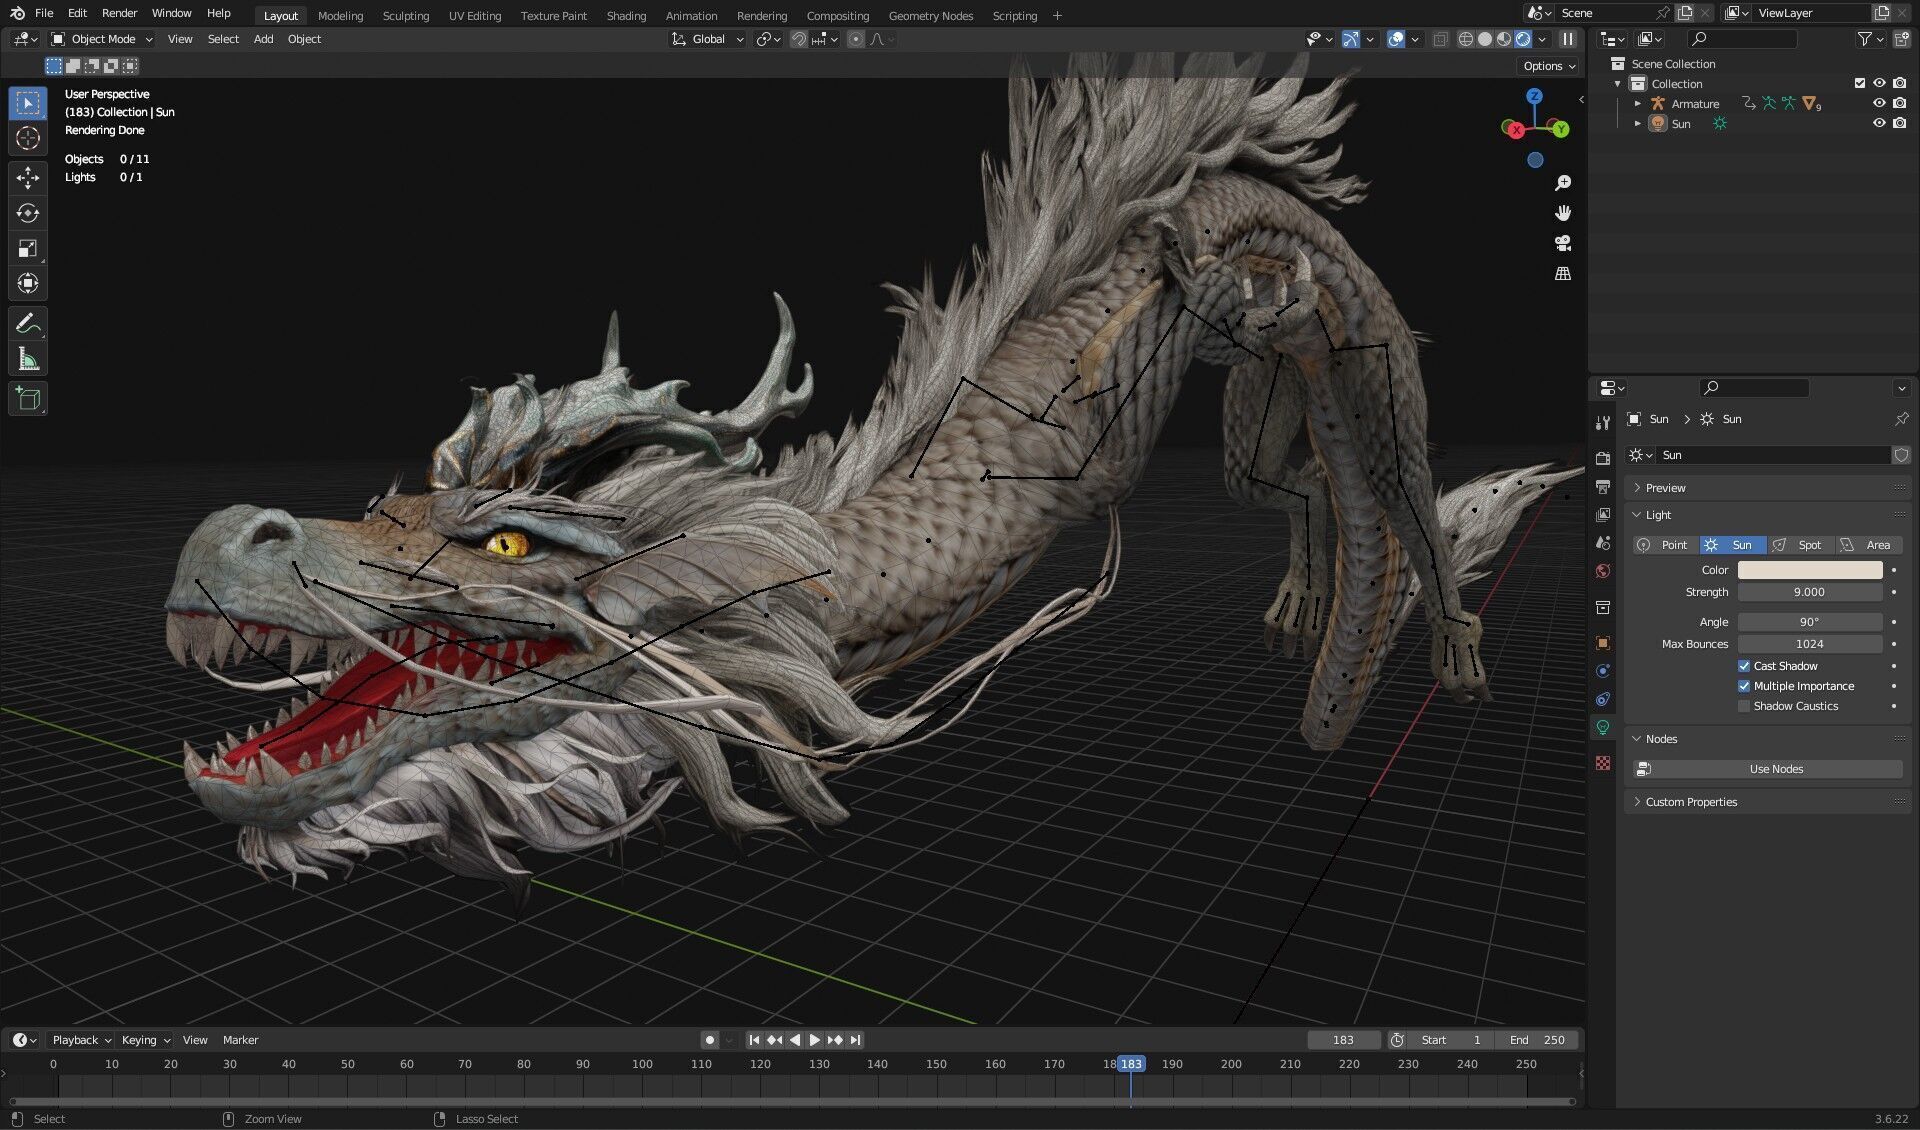1920x1130 pixels.
Task: Toggle X-ray display in viewport header
Action: point(1440,39)
